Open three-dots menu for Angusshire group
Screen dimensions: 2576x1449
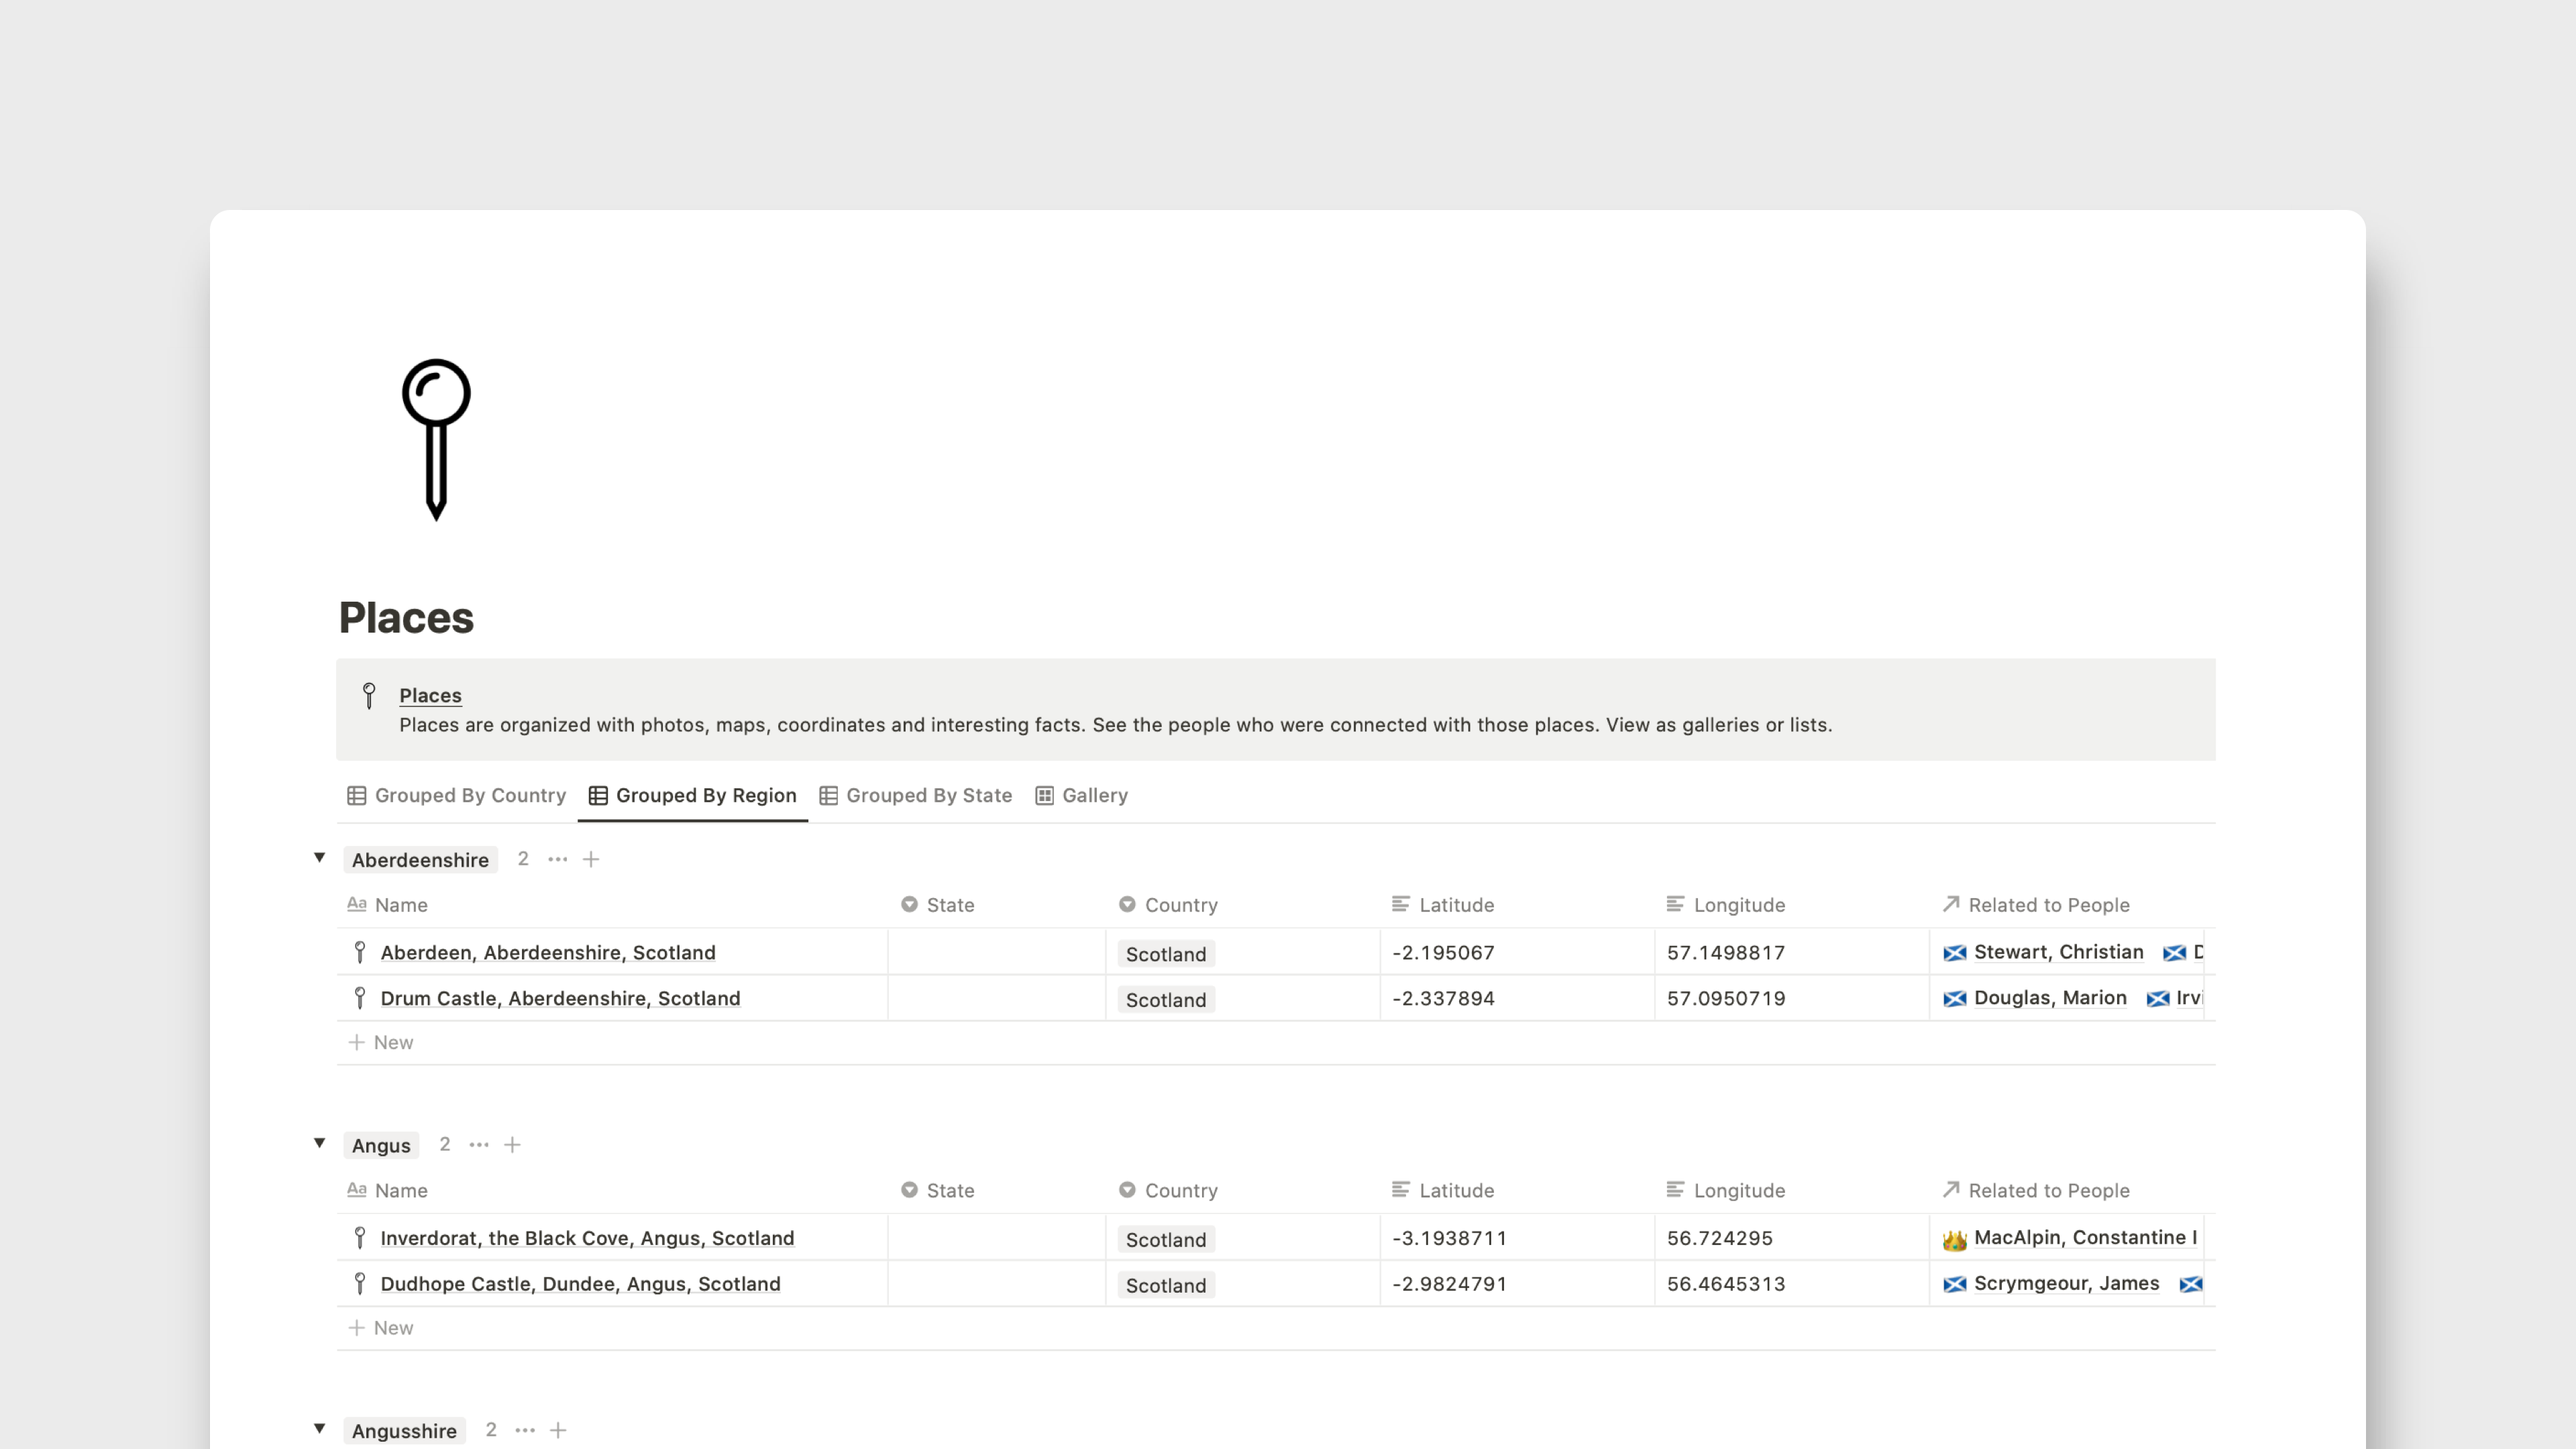click(x=525, y=1430)
